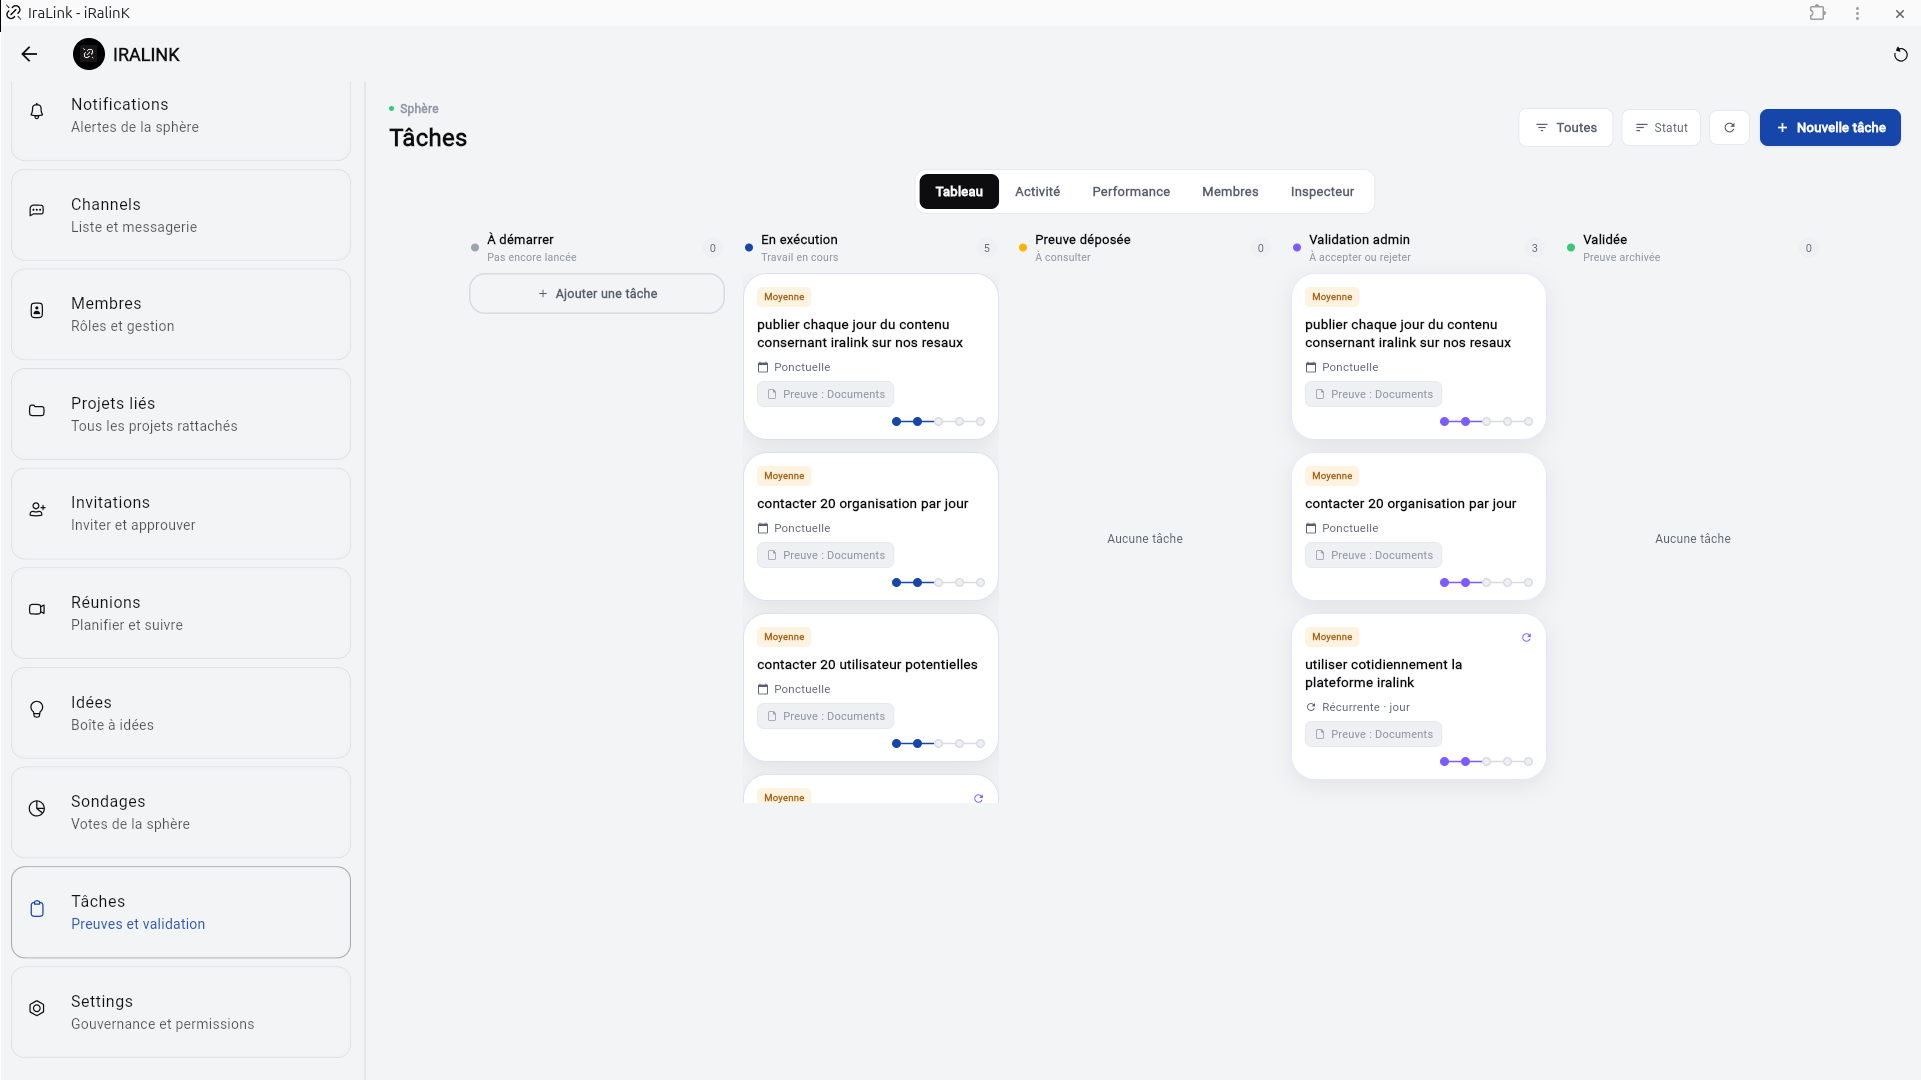Click progress stepper on utiliser cotidiennement card
1921x1080 pixels.
[1486, 762]
